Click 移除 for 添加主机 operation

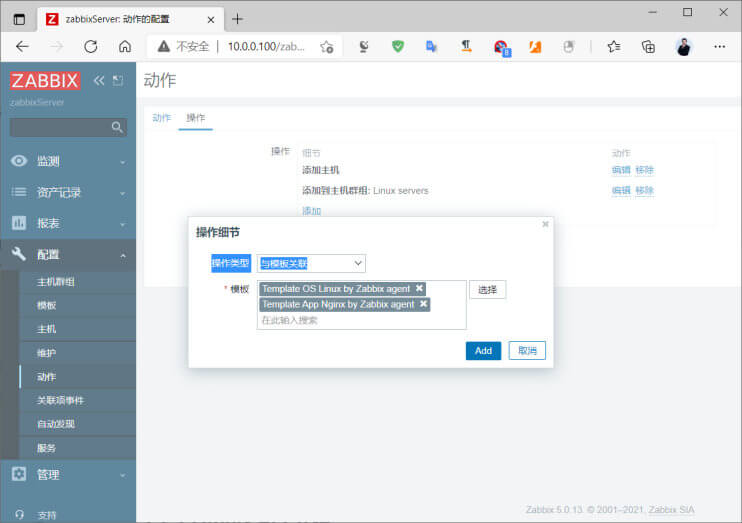(x=645, y=170)
